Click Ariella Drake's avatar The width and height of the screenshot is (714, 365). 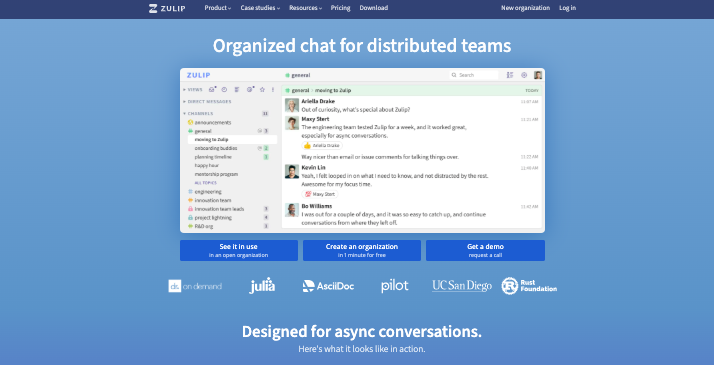(292, 105)
